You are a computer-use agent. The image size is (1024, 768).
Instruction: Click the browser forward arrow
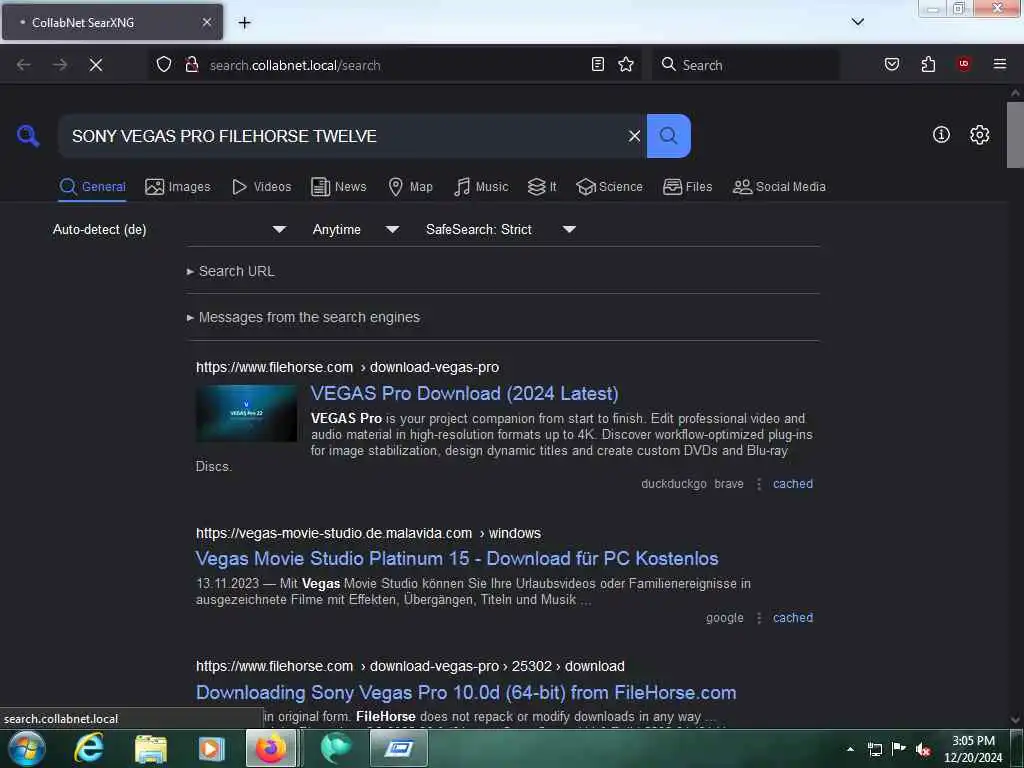pyautogui.click(x=60, y=65)
